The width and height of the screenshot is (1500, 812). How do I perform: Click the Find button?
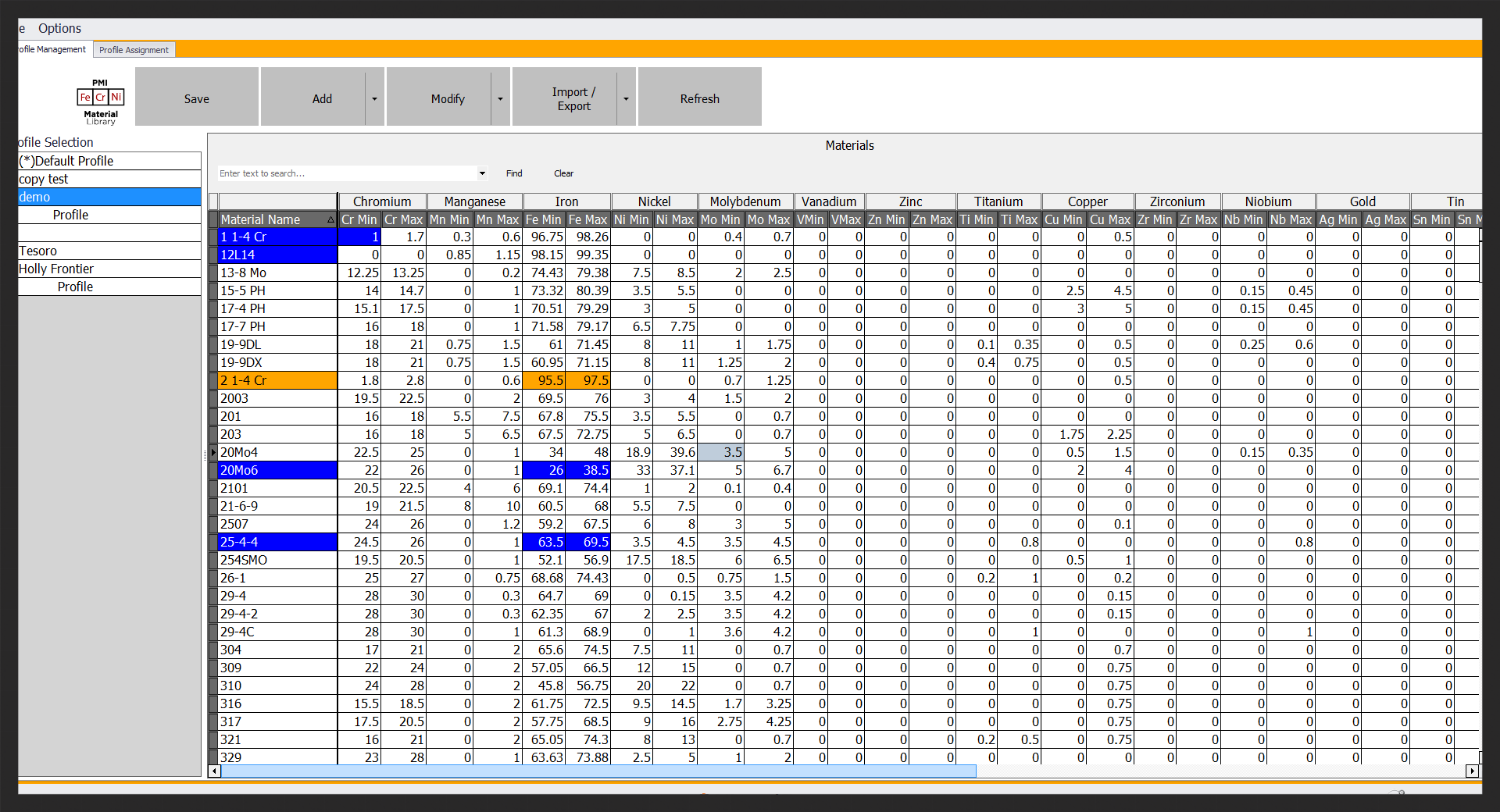(x=514, y=173)
